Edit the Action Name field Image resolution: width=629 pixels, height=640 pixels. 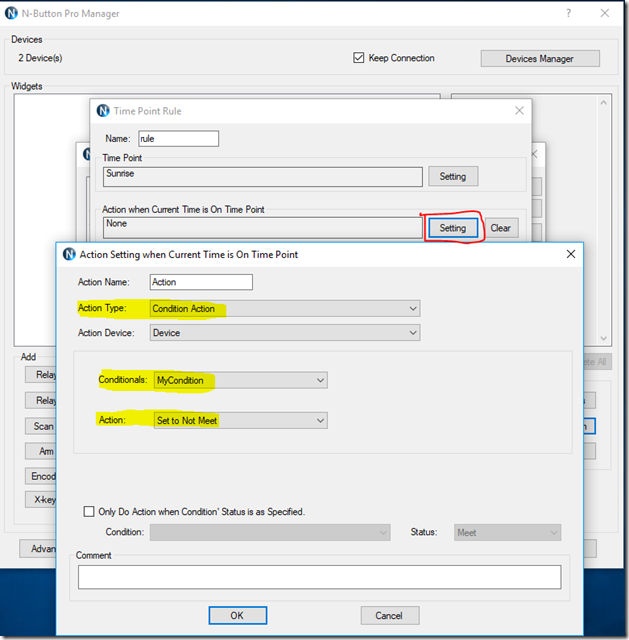coord(201,282)
